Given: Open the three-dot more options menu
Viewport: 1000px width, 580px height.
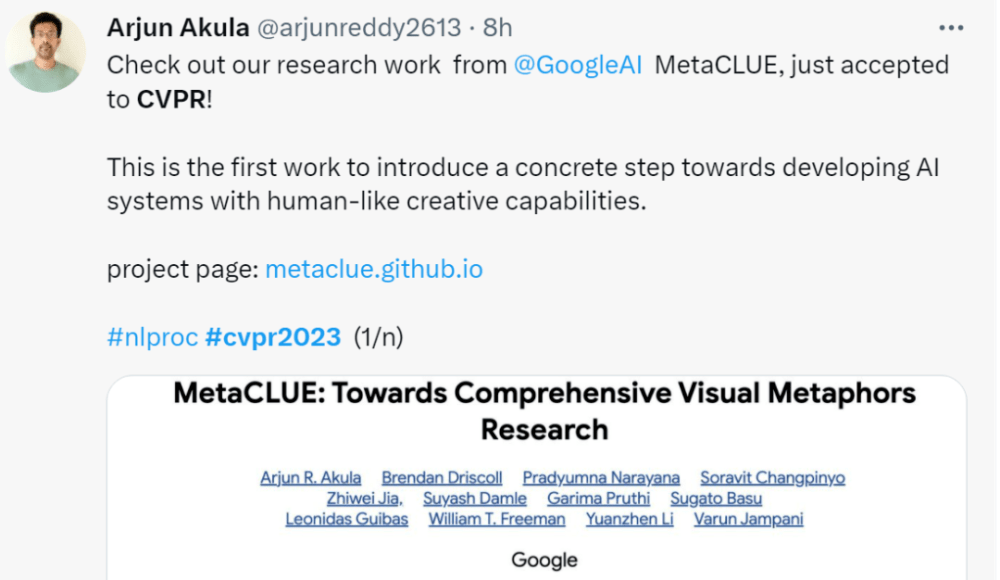Looking at the screenshot, I should click(x=950, y=28).
